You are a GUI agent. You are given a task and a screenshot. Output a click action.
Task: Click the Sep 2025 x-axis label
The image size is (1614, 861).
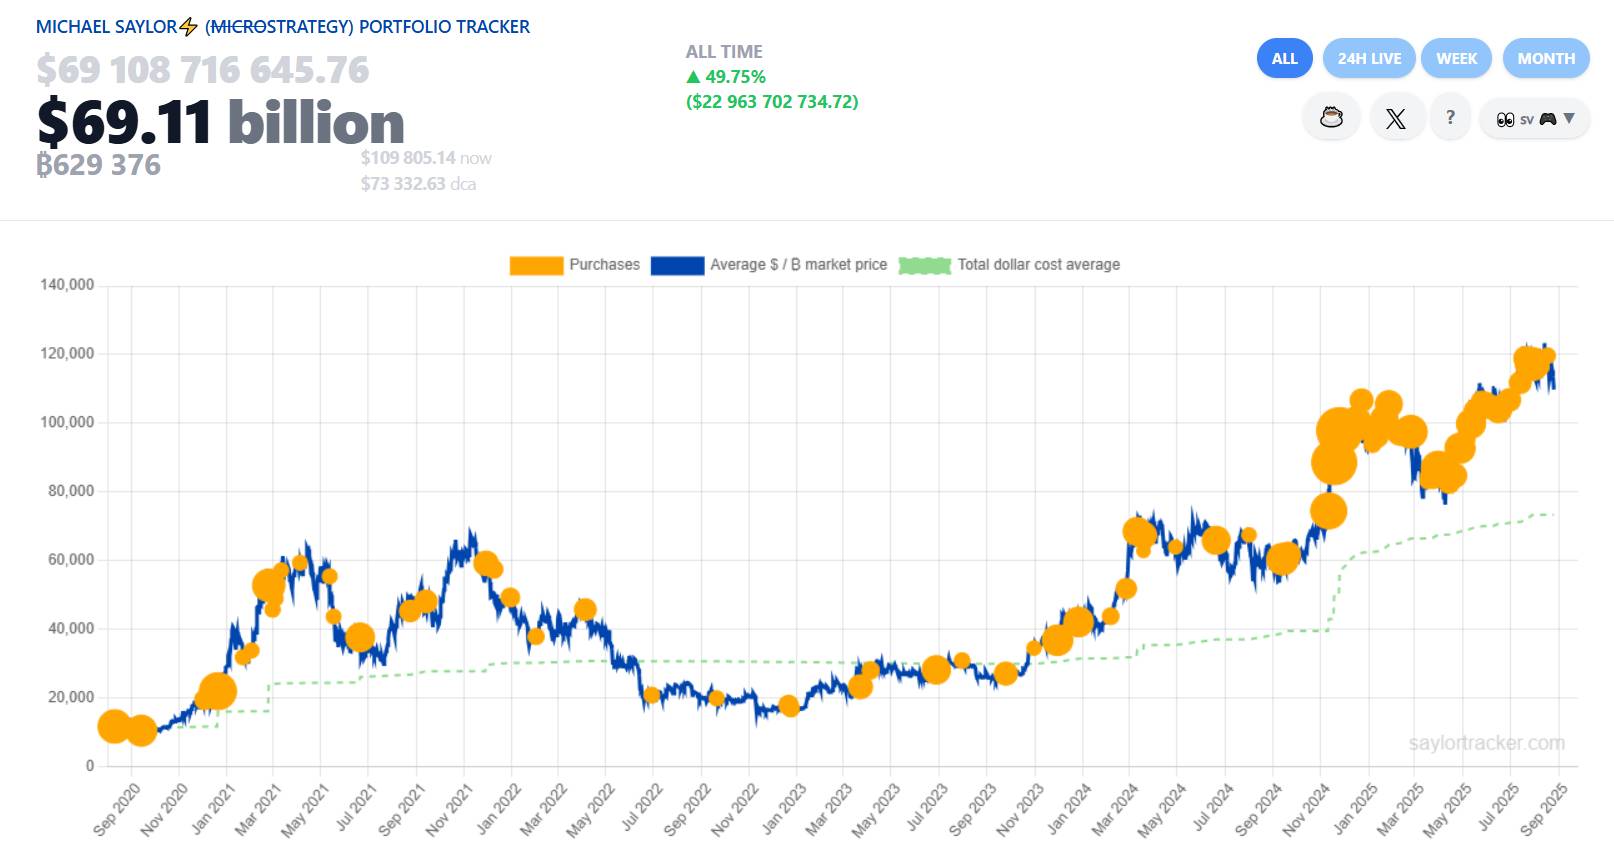pos(1544,809)
